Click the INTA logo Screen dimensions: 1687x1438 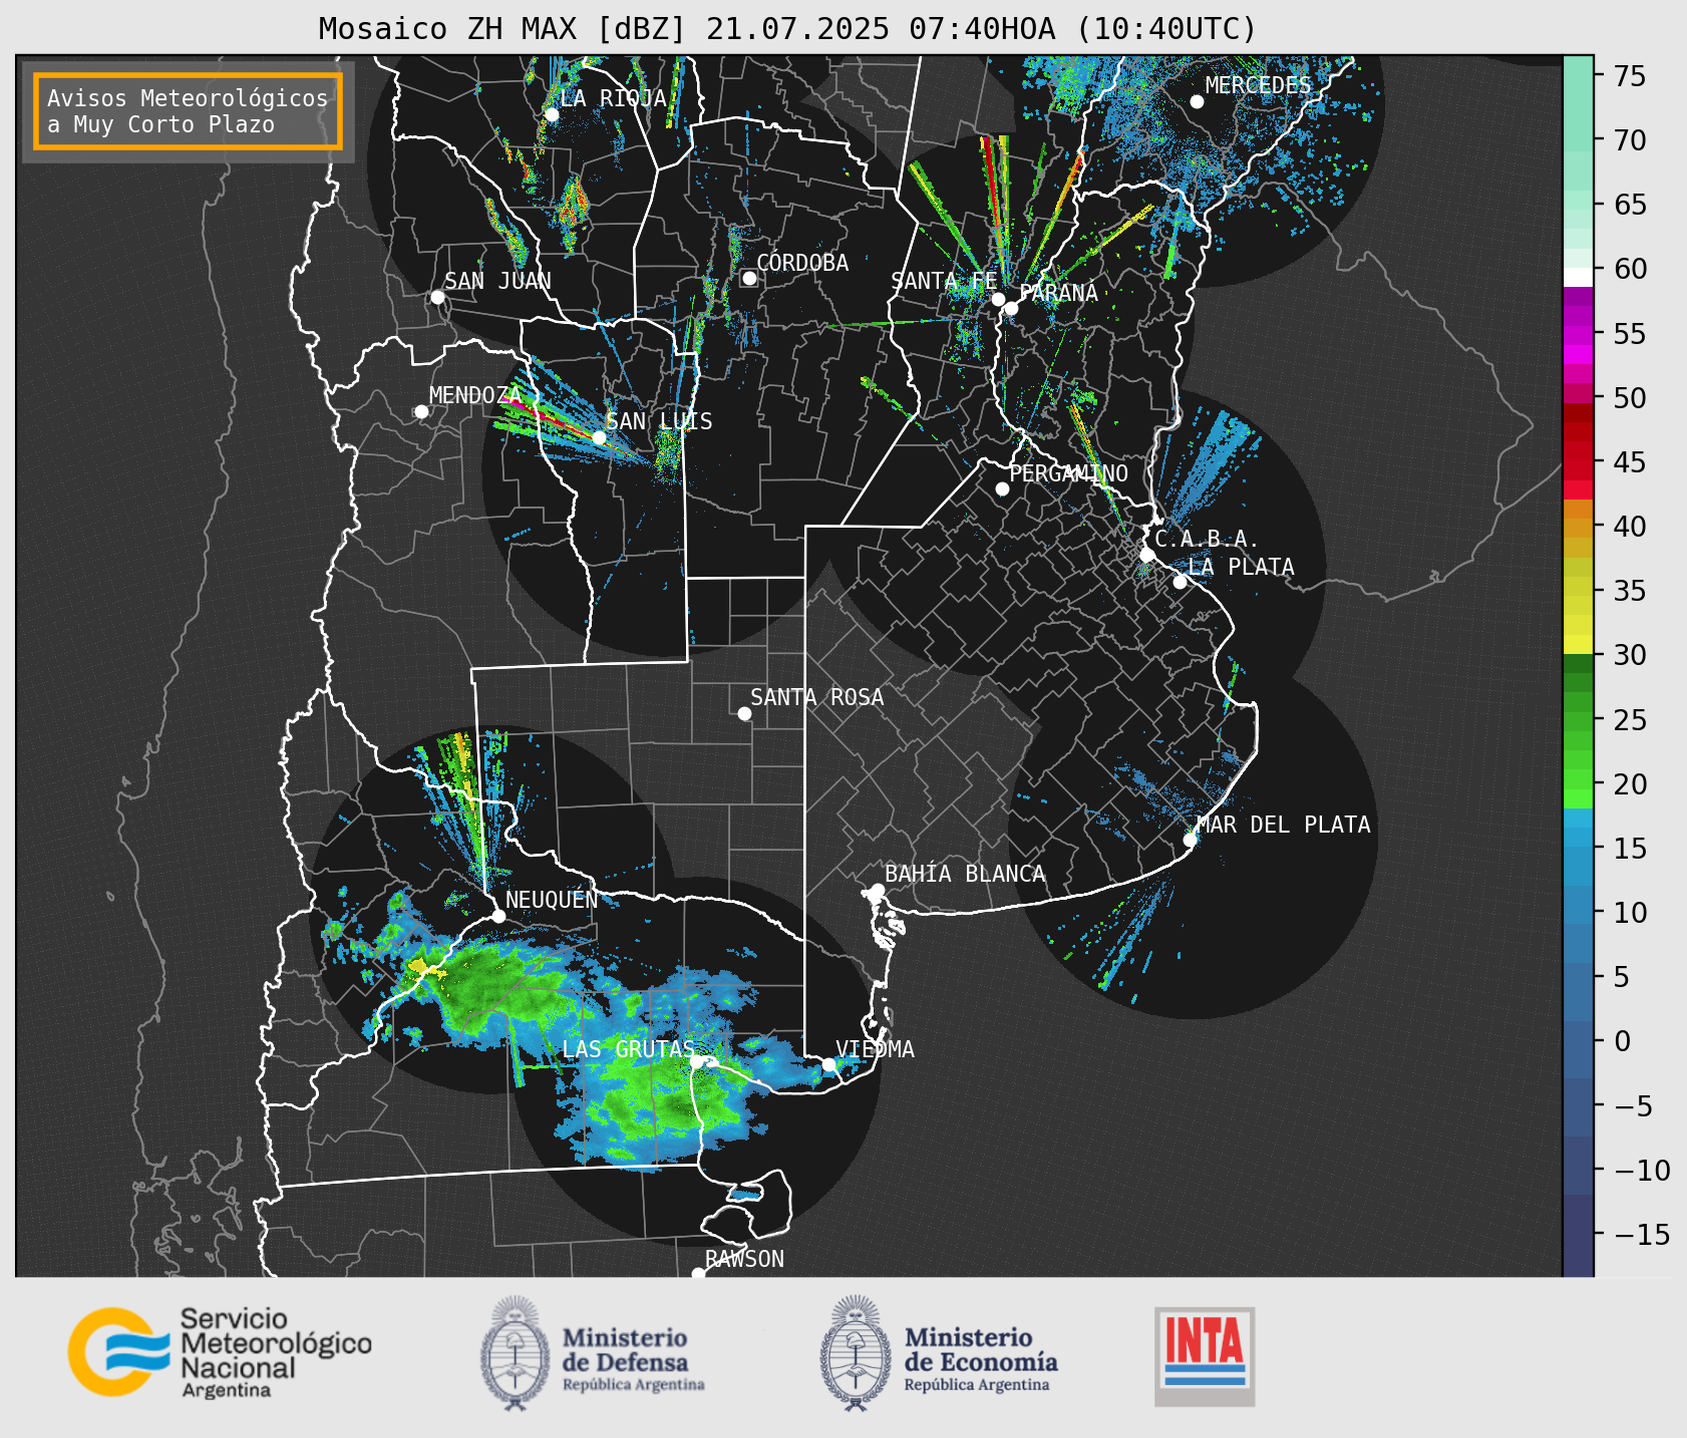(x=1205, y=1356)
